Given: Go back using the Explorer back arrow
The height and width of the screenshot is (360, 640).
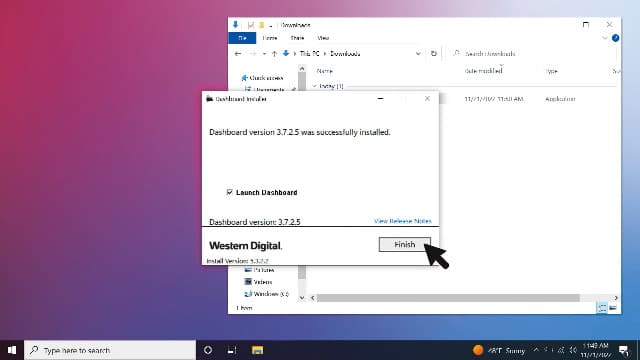Looking at the screenshot, I should pos(238,53).
